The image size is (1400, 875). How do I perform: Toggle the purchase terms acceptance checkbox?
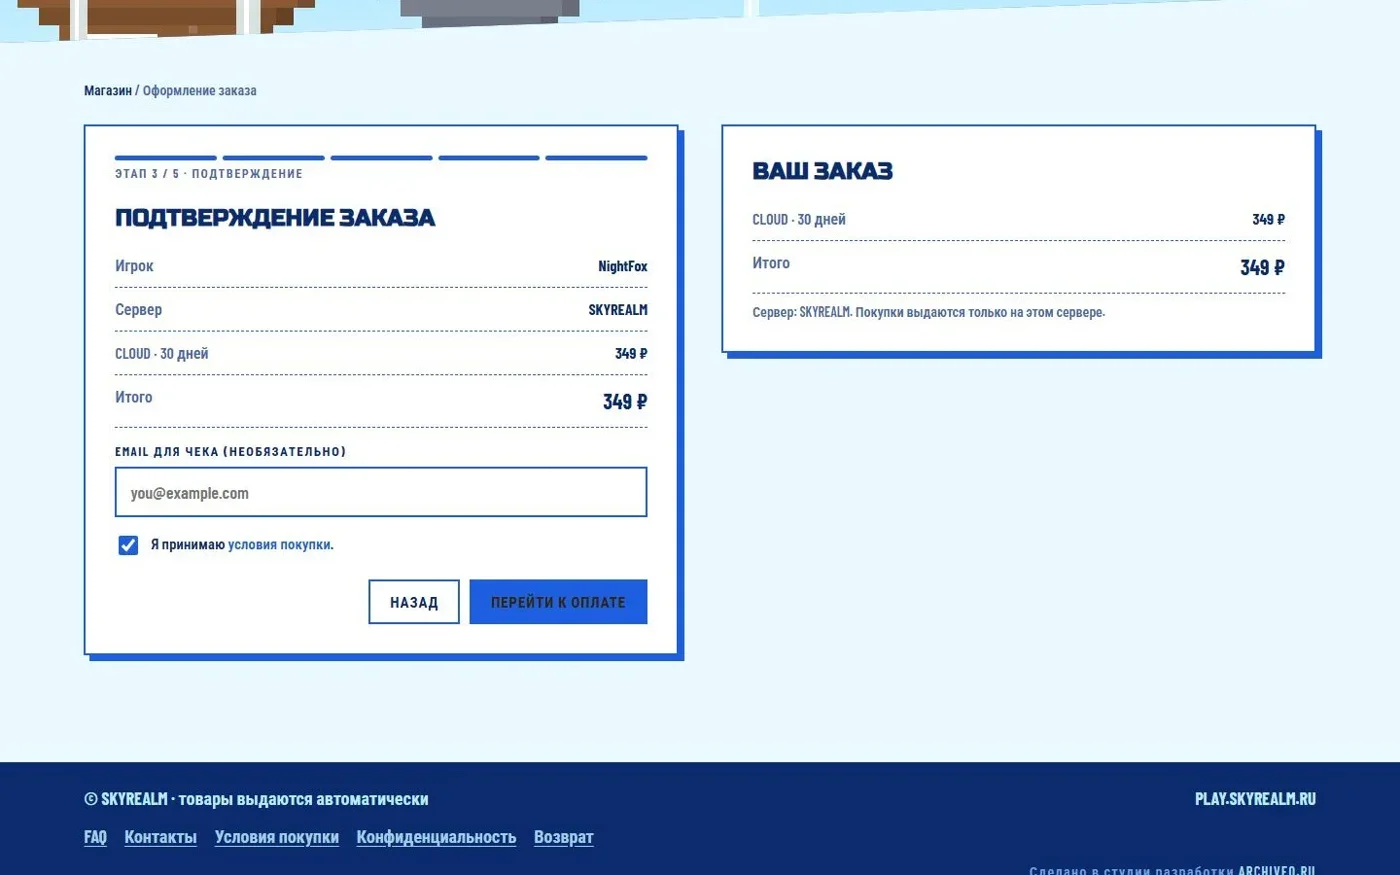click(x=128, y=545)
